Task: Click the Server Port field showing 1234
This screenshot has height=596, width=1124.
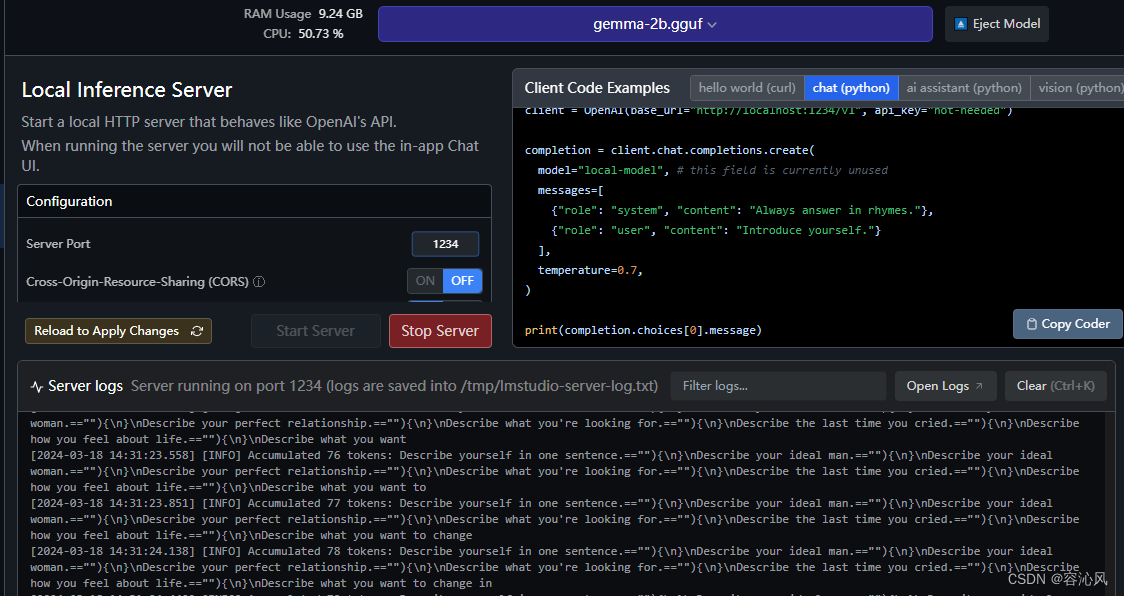Action: (x=445, y=244)
